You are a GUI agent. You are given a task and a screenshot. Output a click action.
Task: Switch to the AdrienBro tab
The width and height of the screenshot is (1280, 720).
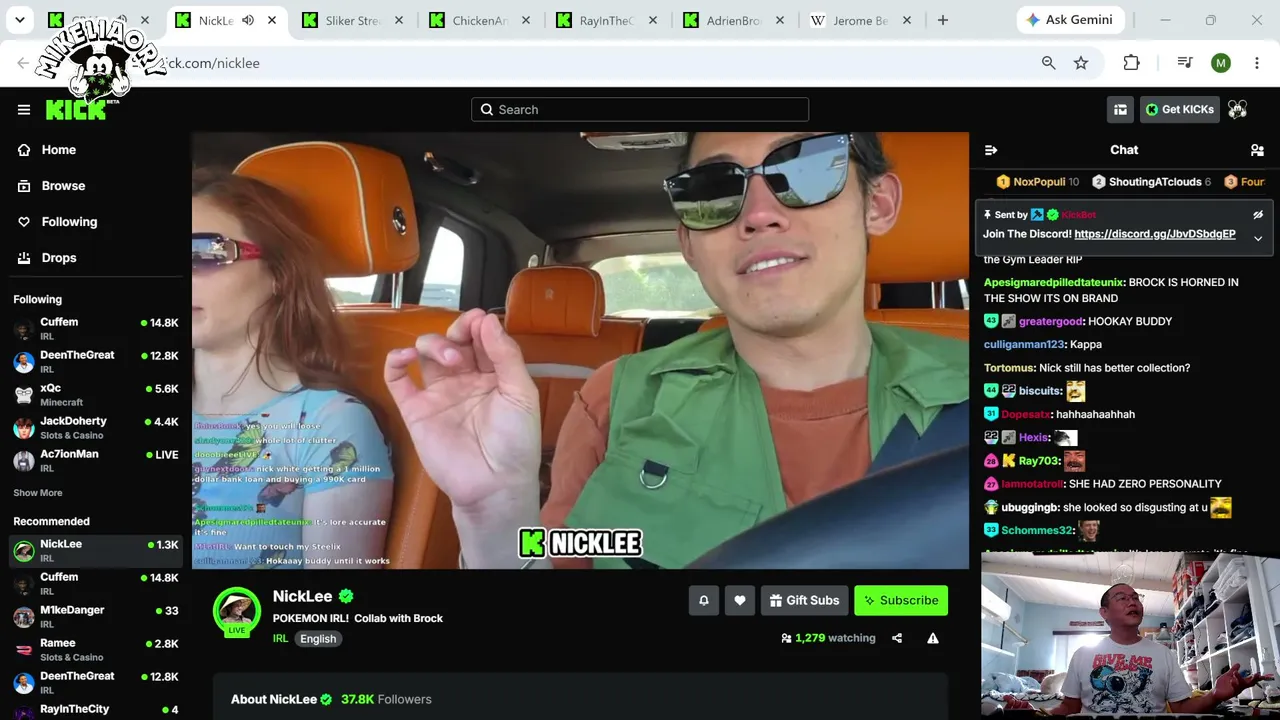[734, 20]
